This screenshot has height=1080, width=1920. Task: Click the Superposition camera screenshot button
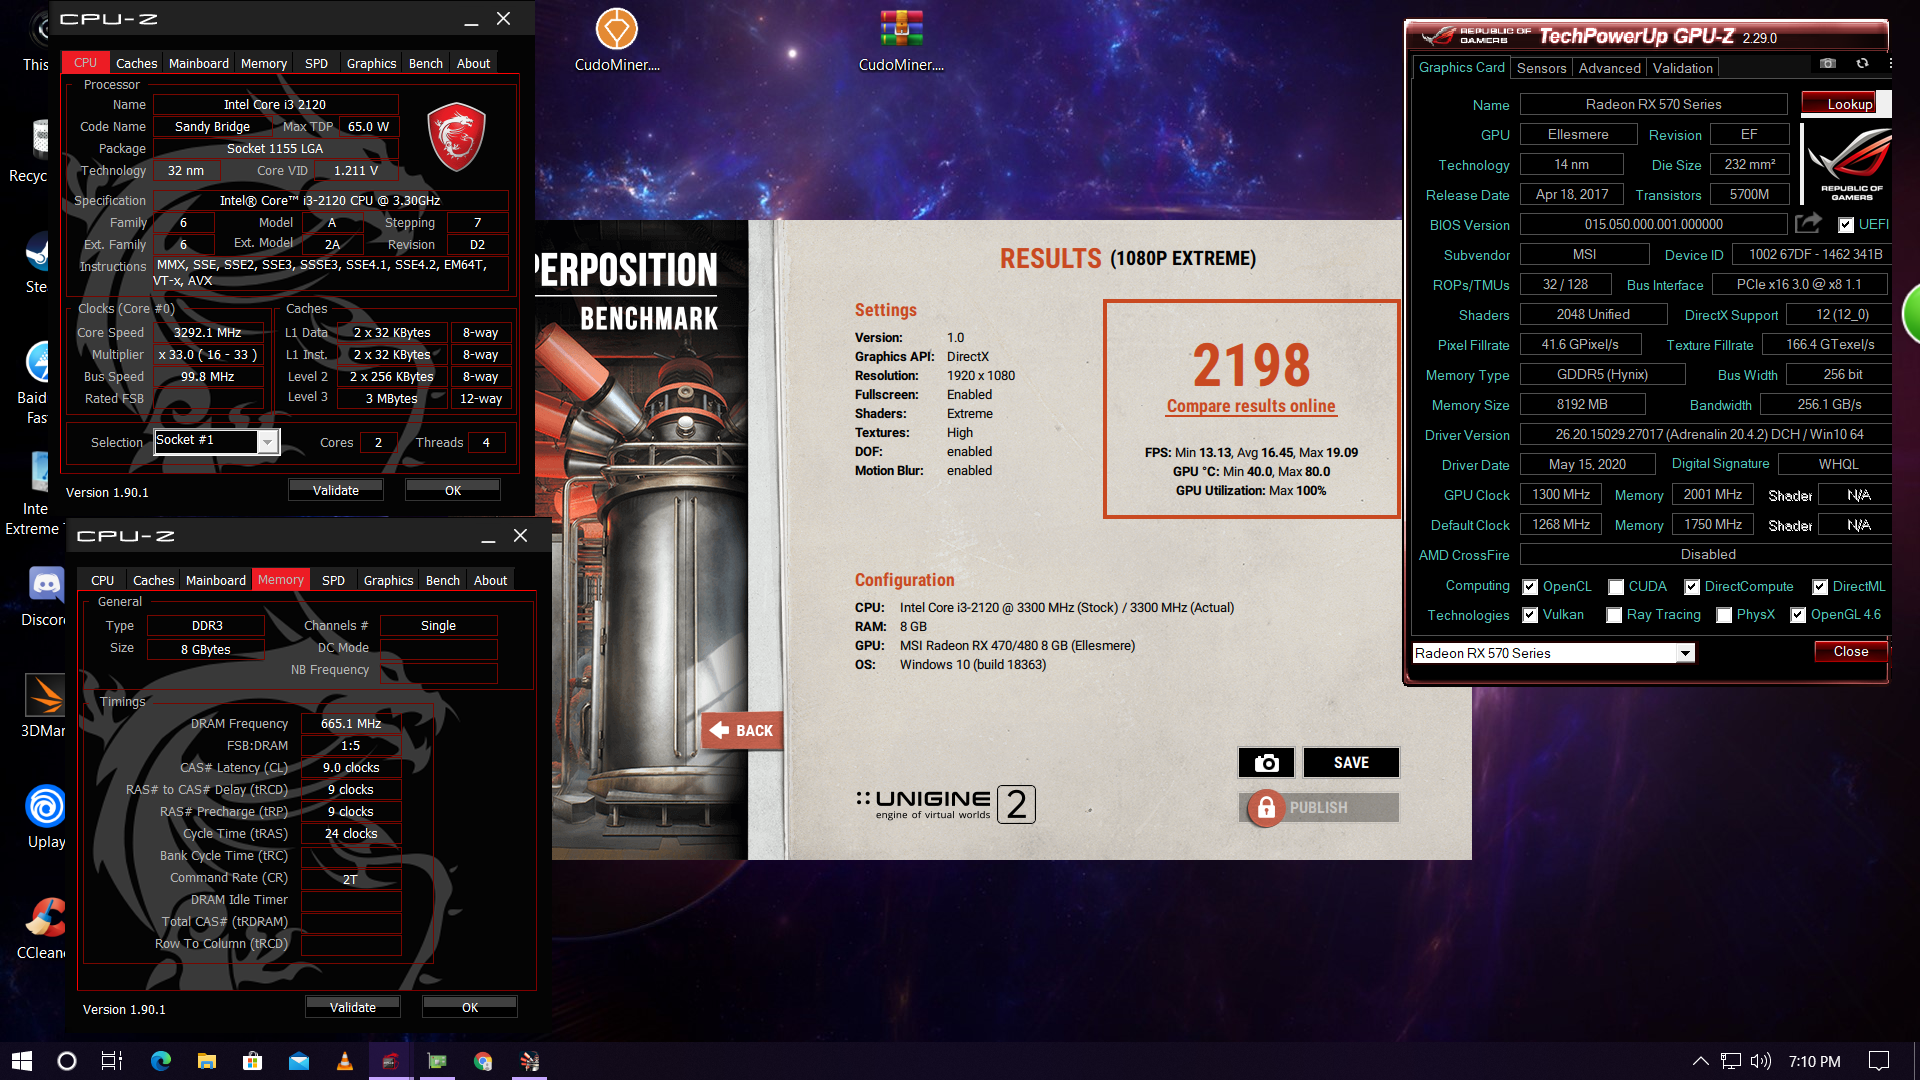point(1266,763)
